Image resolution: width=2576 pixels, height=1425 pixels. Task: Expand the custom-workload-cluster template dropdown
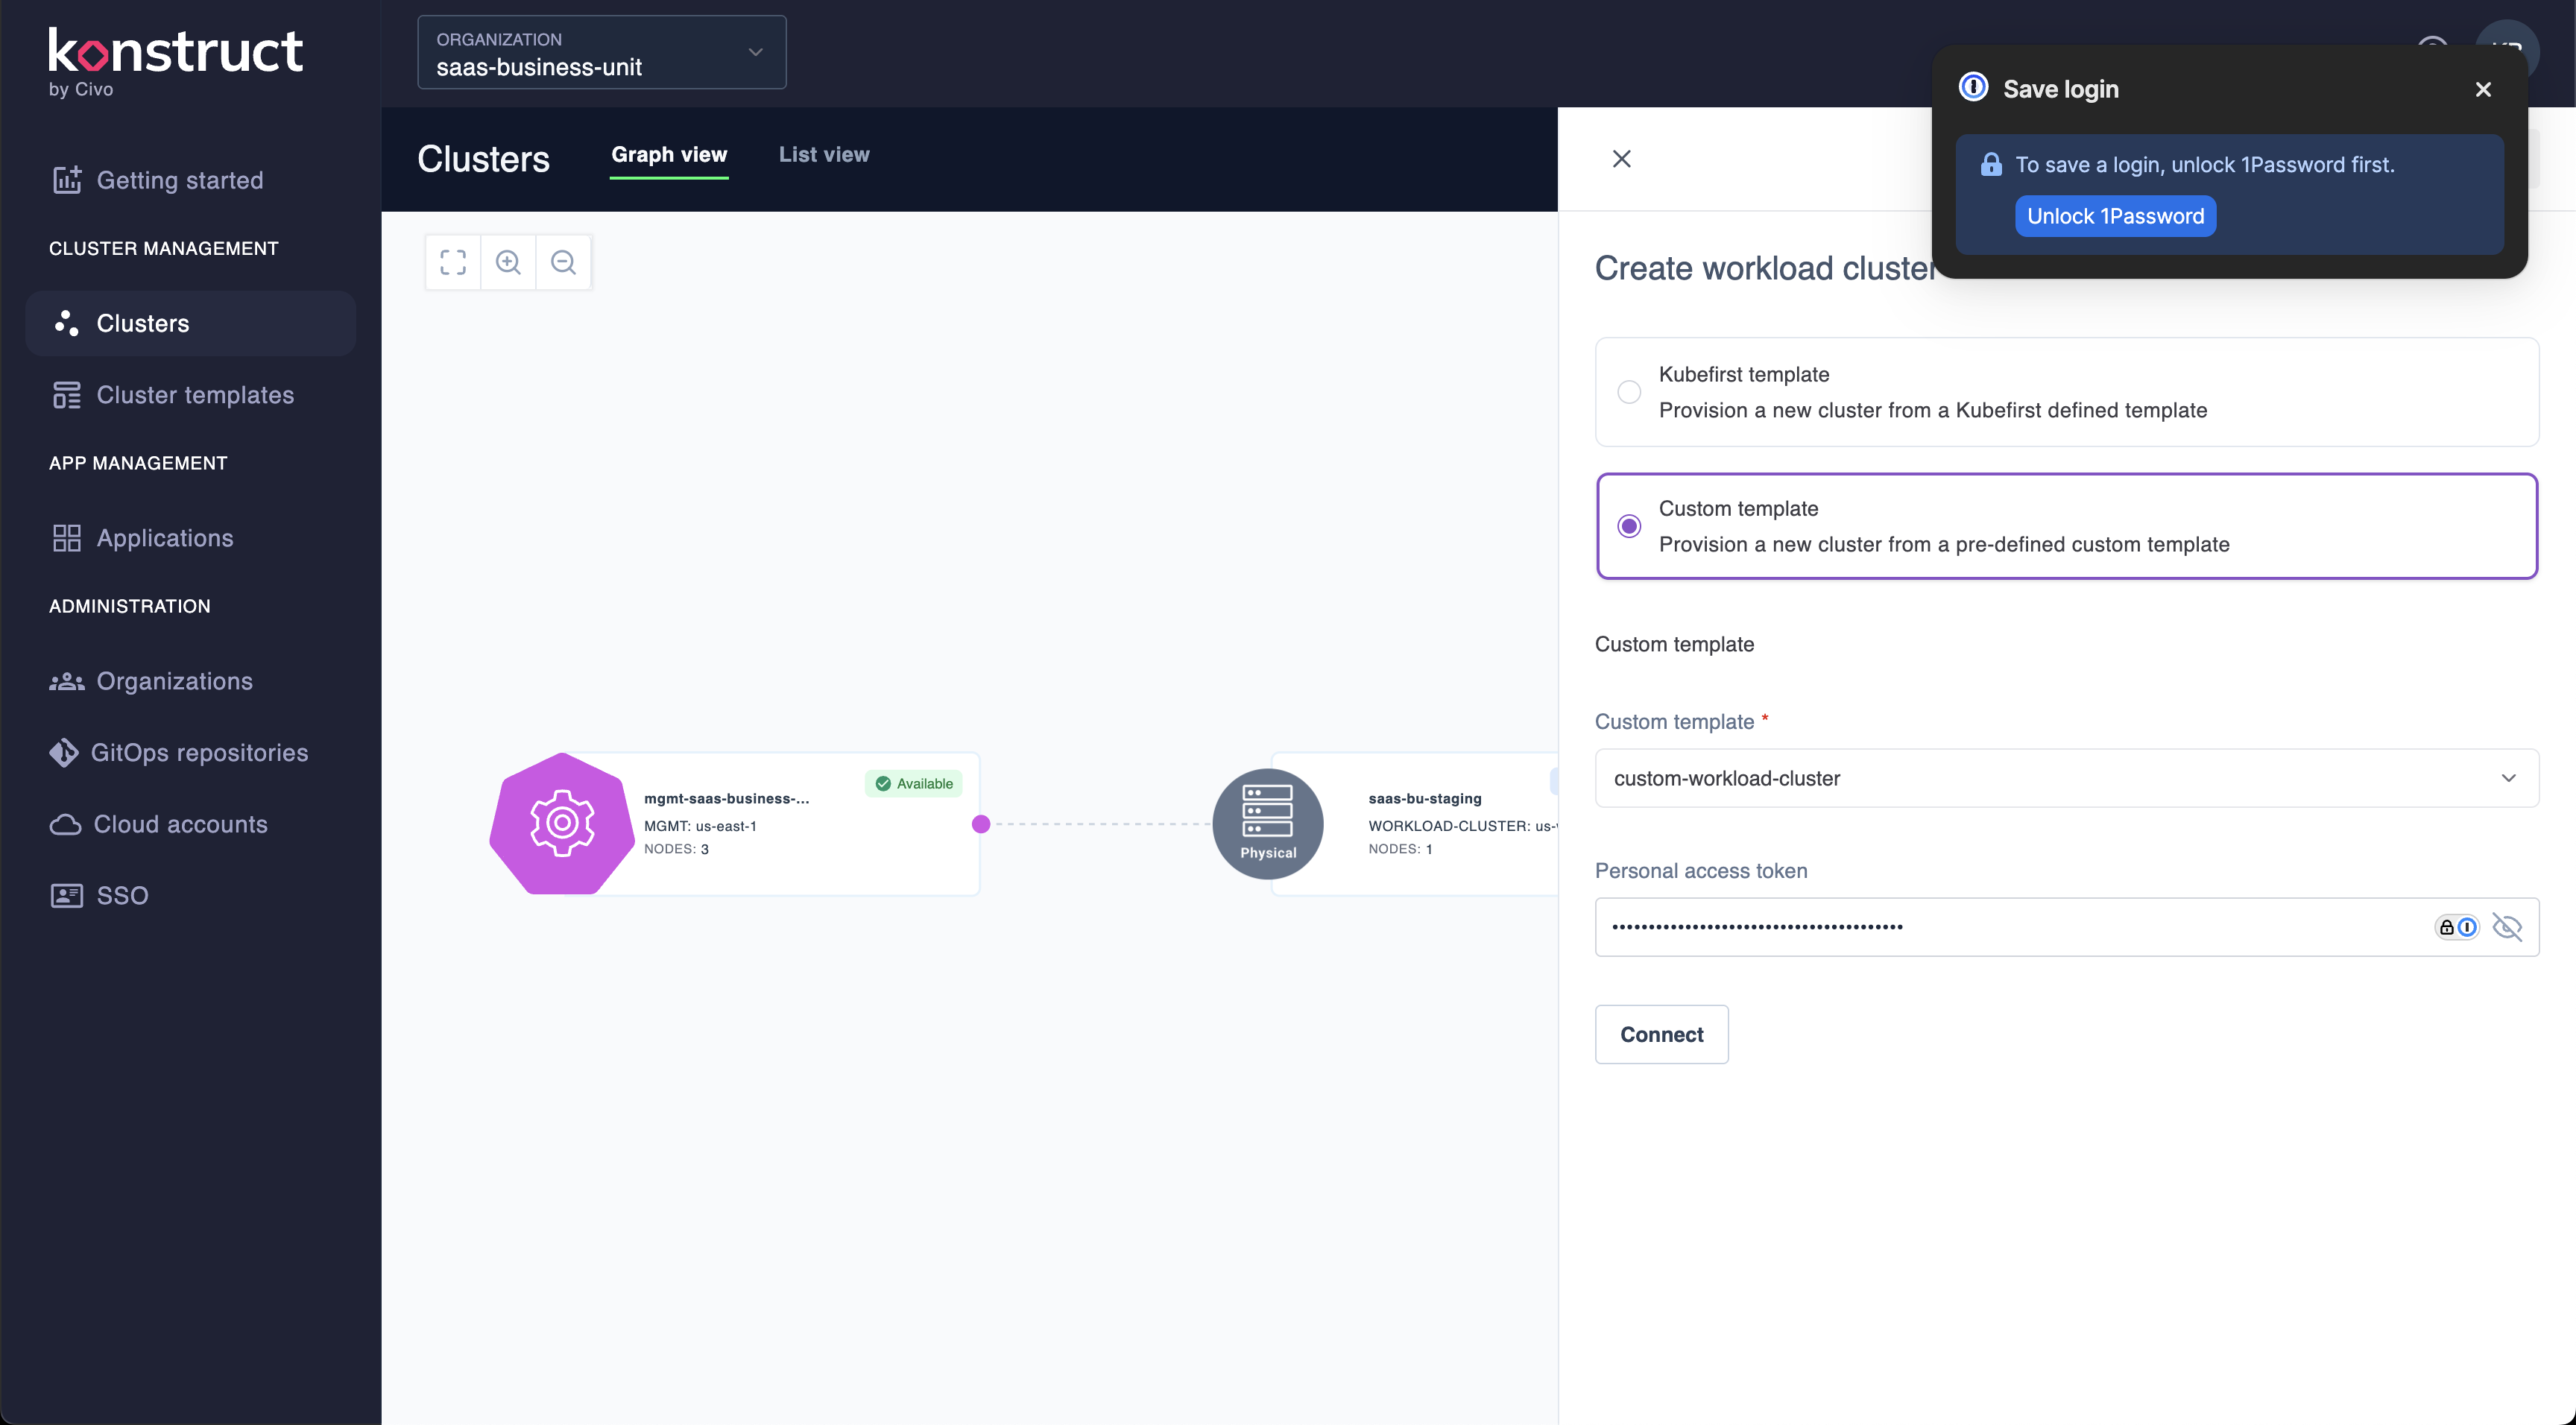2508,778
